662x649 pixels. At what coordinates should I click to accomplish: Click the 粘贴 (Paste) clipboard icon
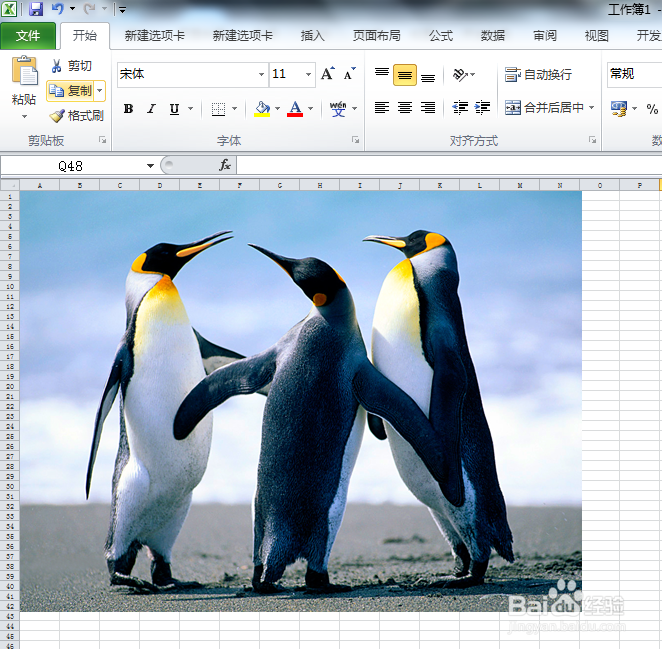(x=24, y=71)
